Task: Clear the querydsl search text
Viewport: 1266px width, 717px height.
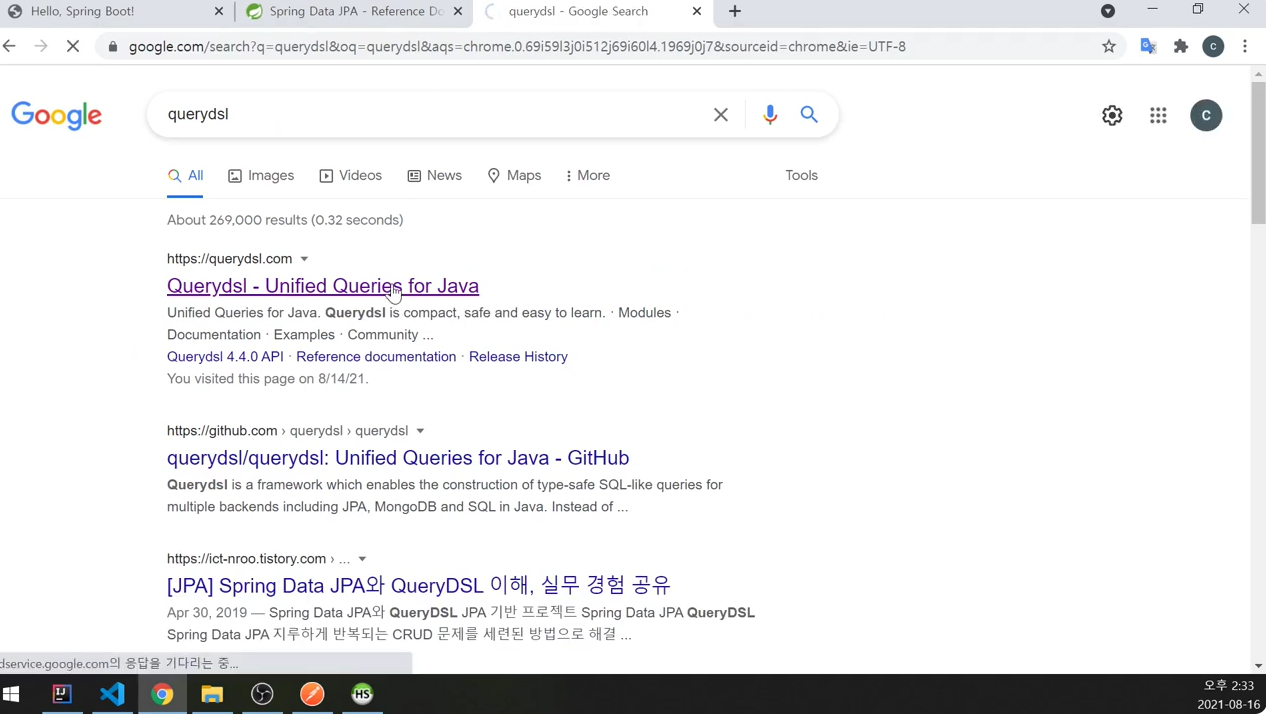Action: 721,115
